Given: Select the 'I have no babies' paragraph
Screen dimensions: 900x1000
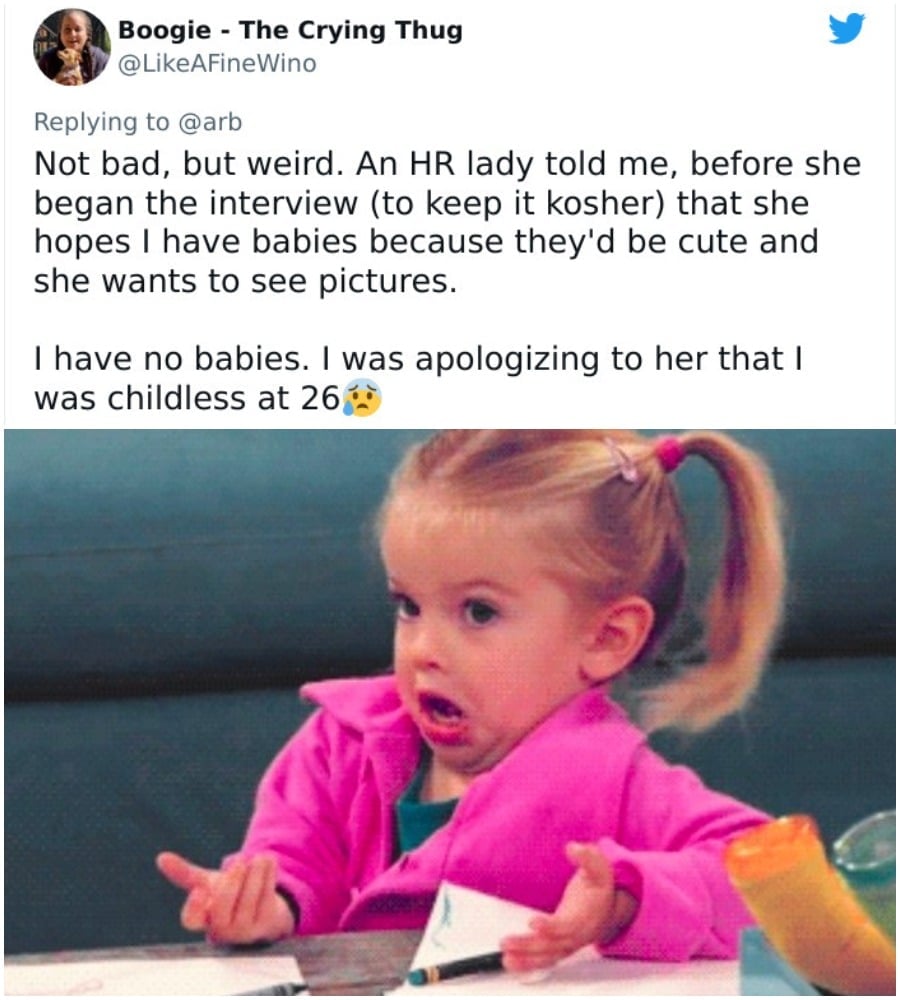Looking at the screenshot, I should (x=418, y=378).
